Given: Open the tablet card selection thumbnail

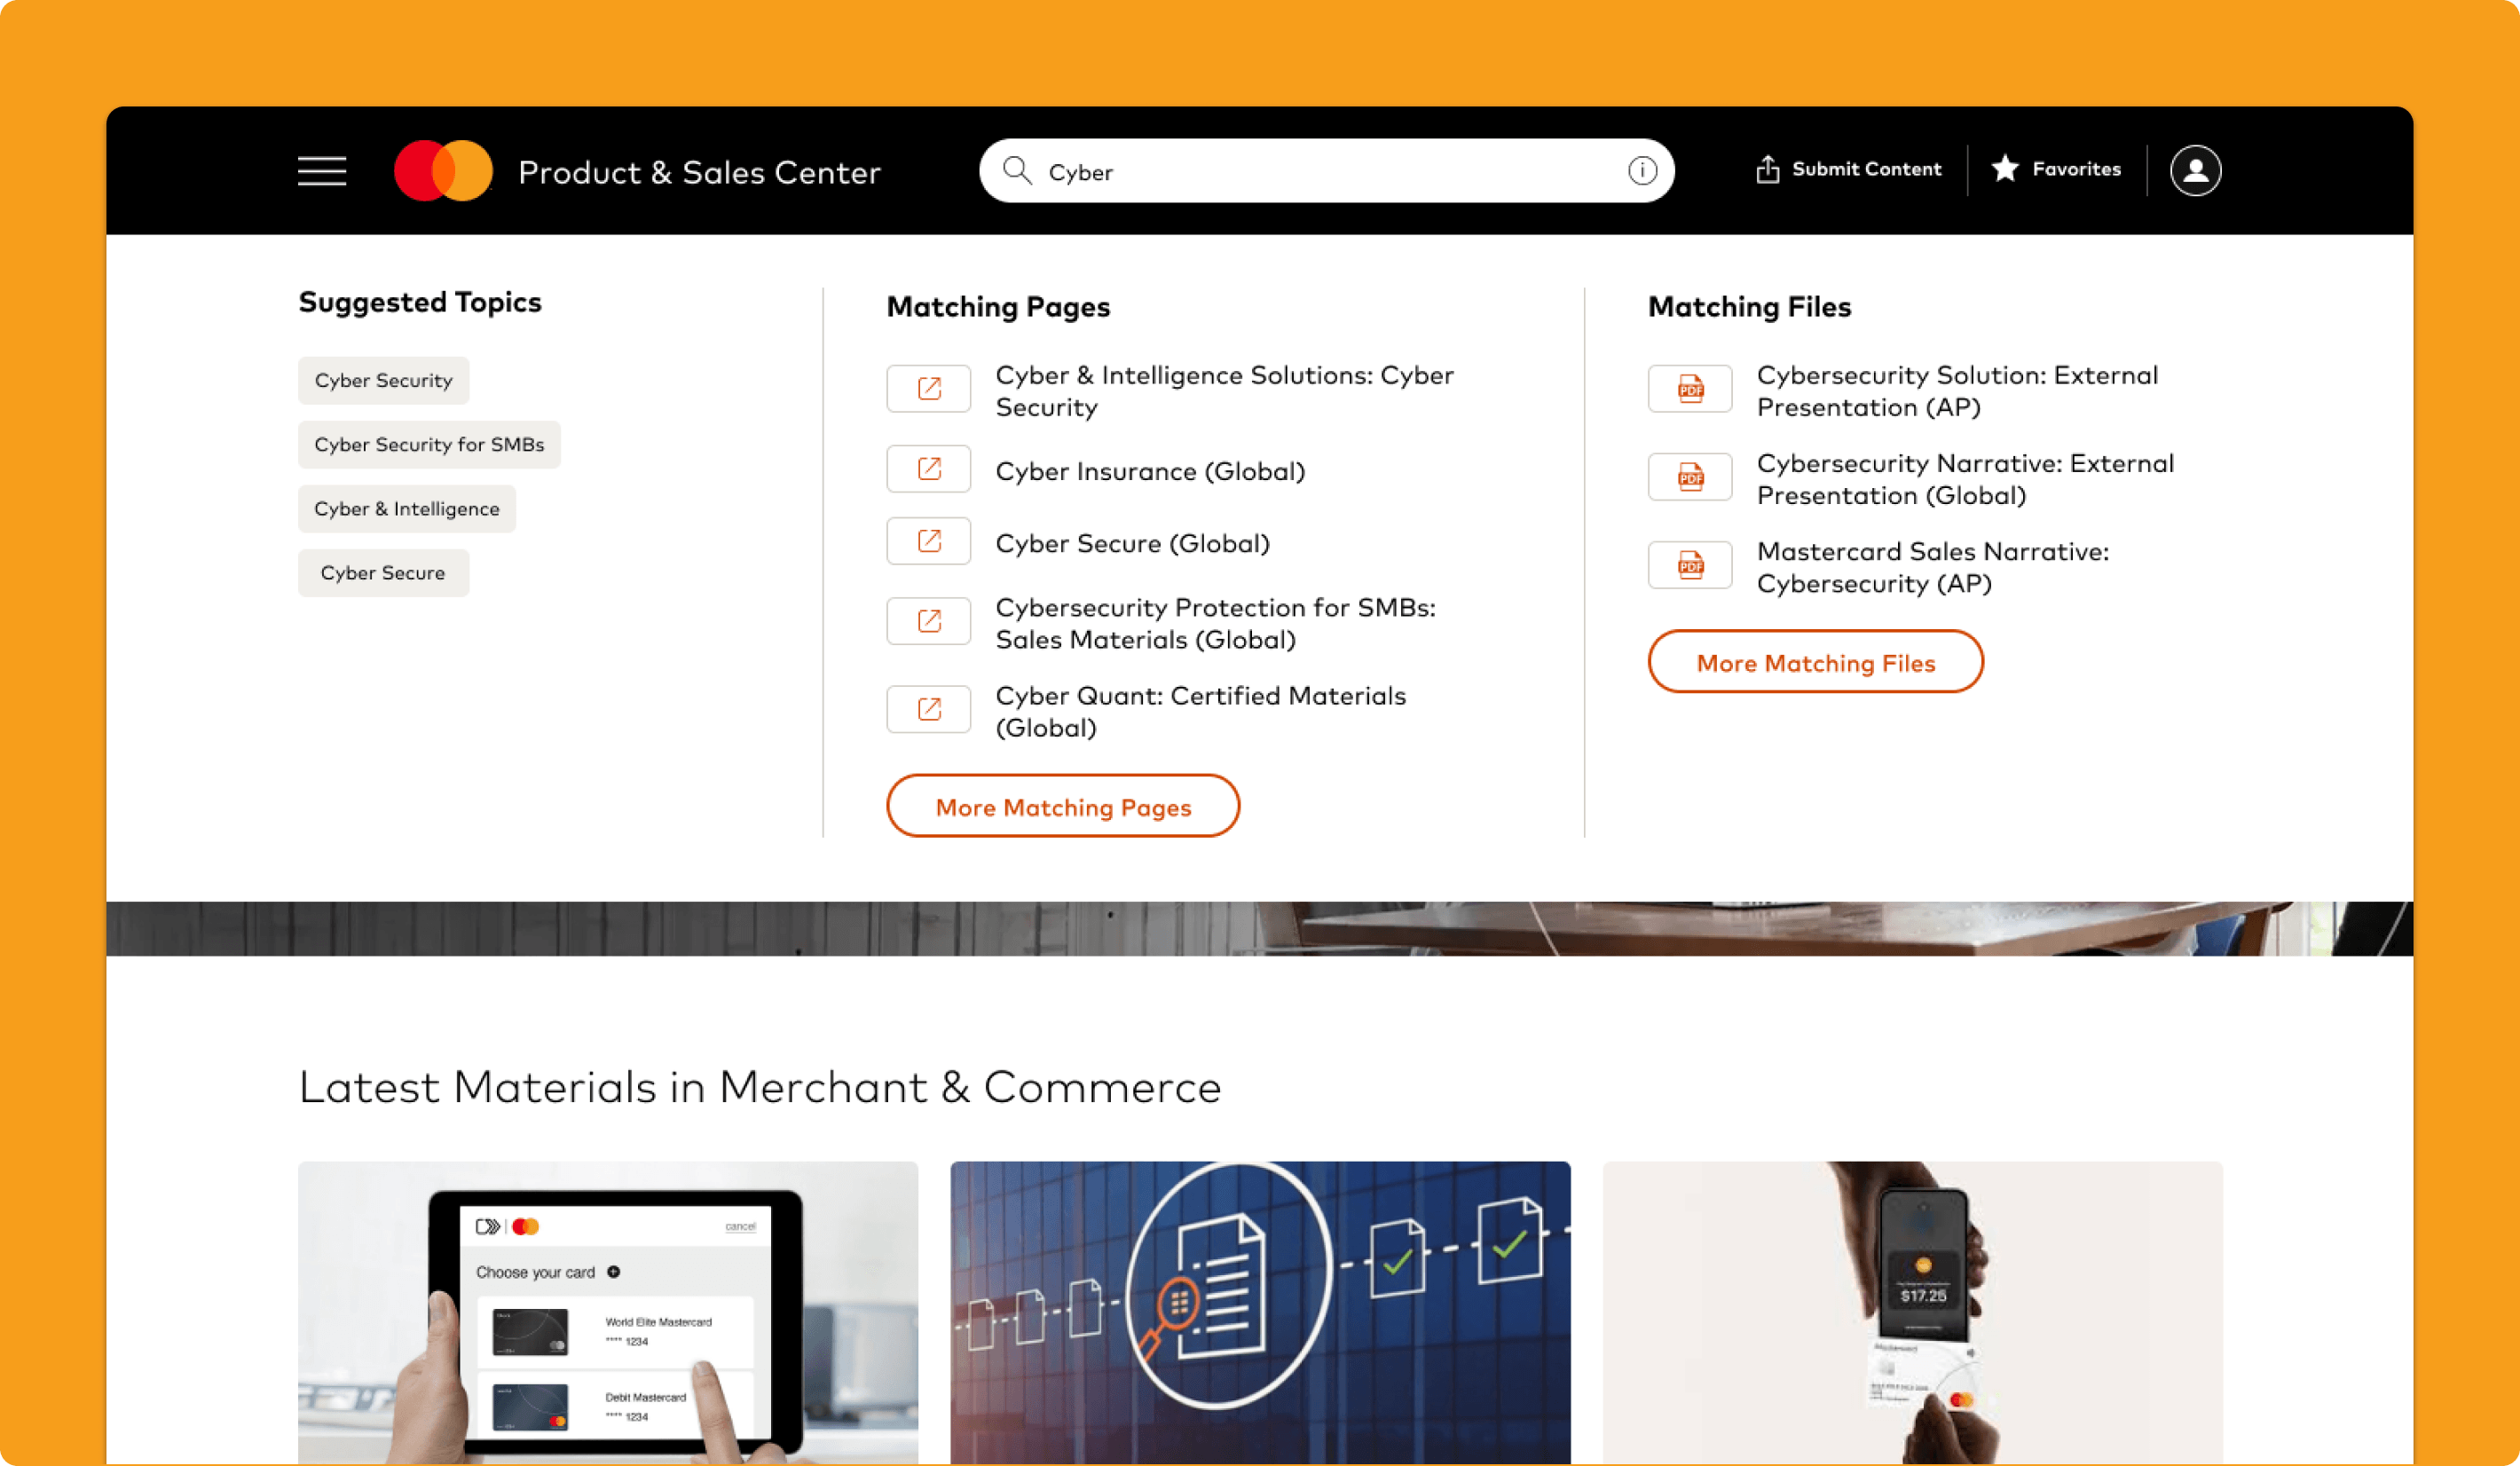Looking at the screenshot, I should 607,1311.
